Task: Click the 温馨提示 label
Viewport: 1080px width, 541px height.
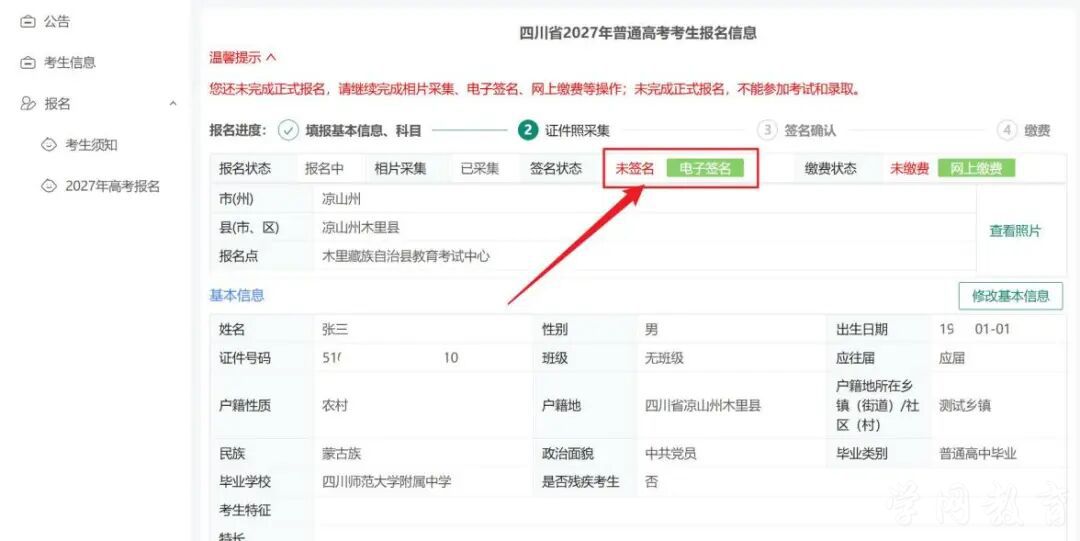Action: click(235, 57)
